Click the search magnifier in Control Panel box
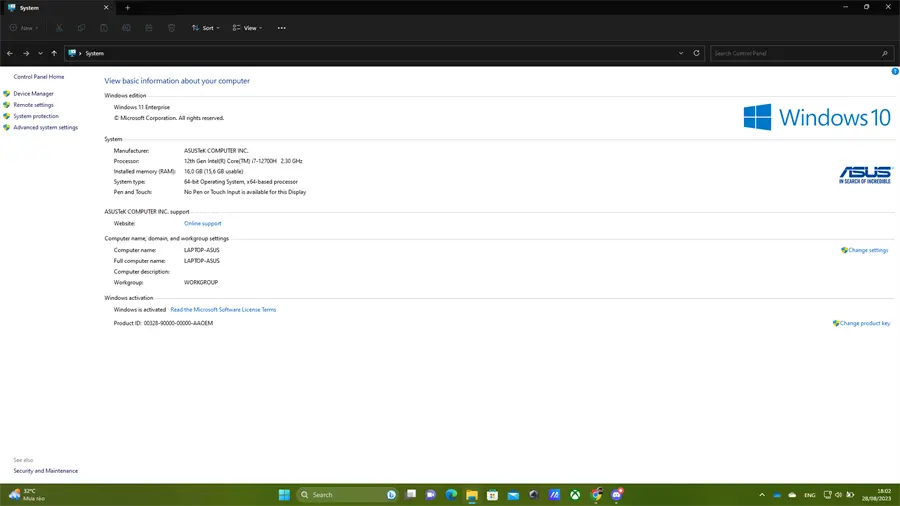This screenshot has width=900, height=506. click(885, 53)
